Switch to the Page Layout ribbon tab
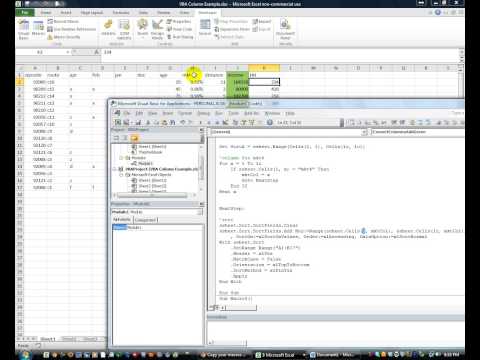The image size is (480, 360). click(92, 13)
